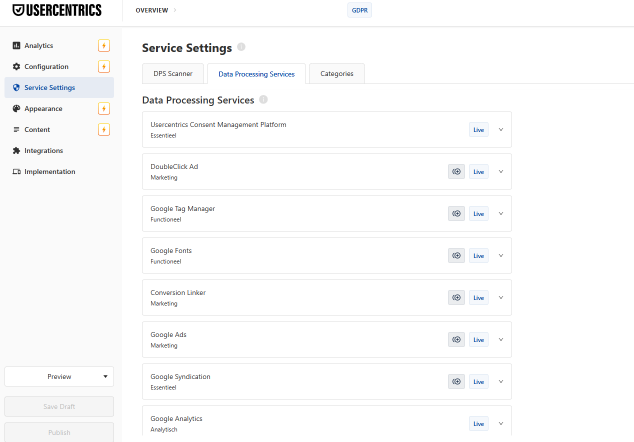Switch to the Categories tab
The height and width of the screenshot is (442, 634).
pos(336,73)
